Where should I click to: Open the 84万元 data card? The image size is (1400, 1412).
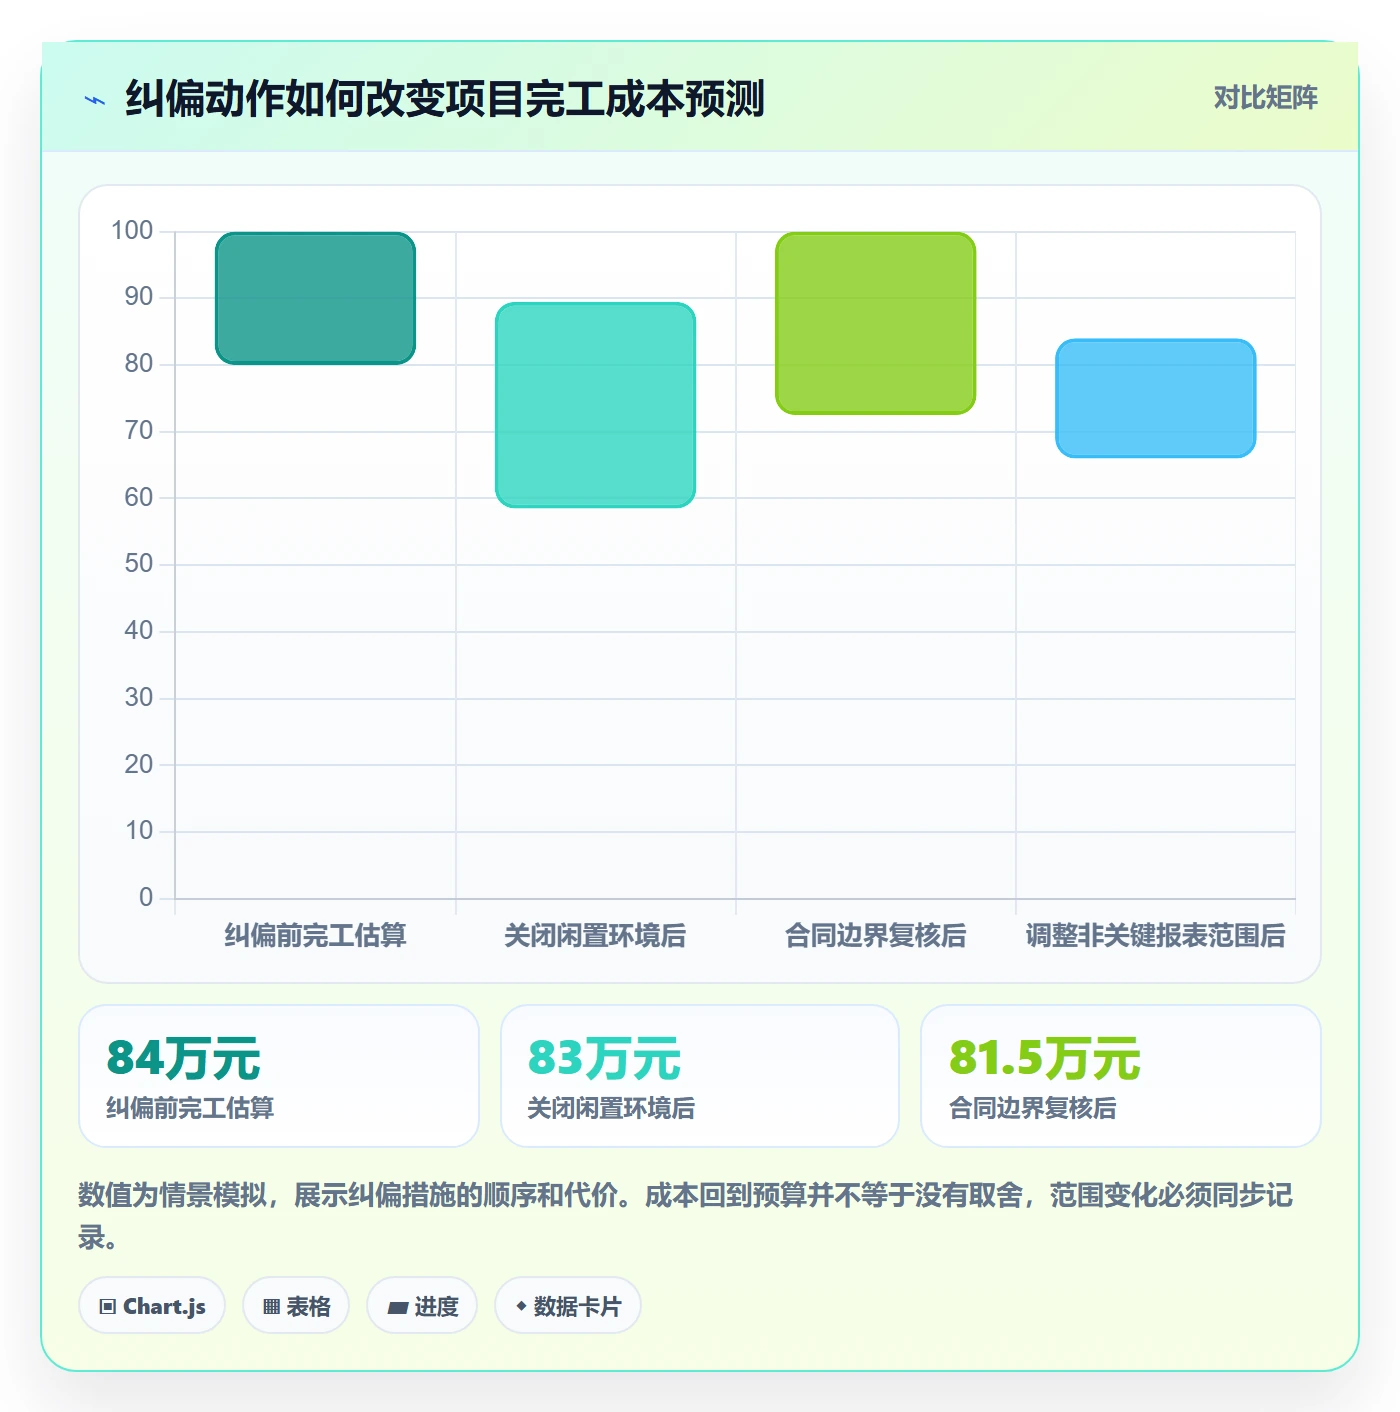279,1076
